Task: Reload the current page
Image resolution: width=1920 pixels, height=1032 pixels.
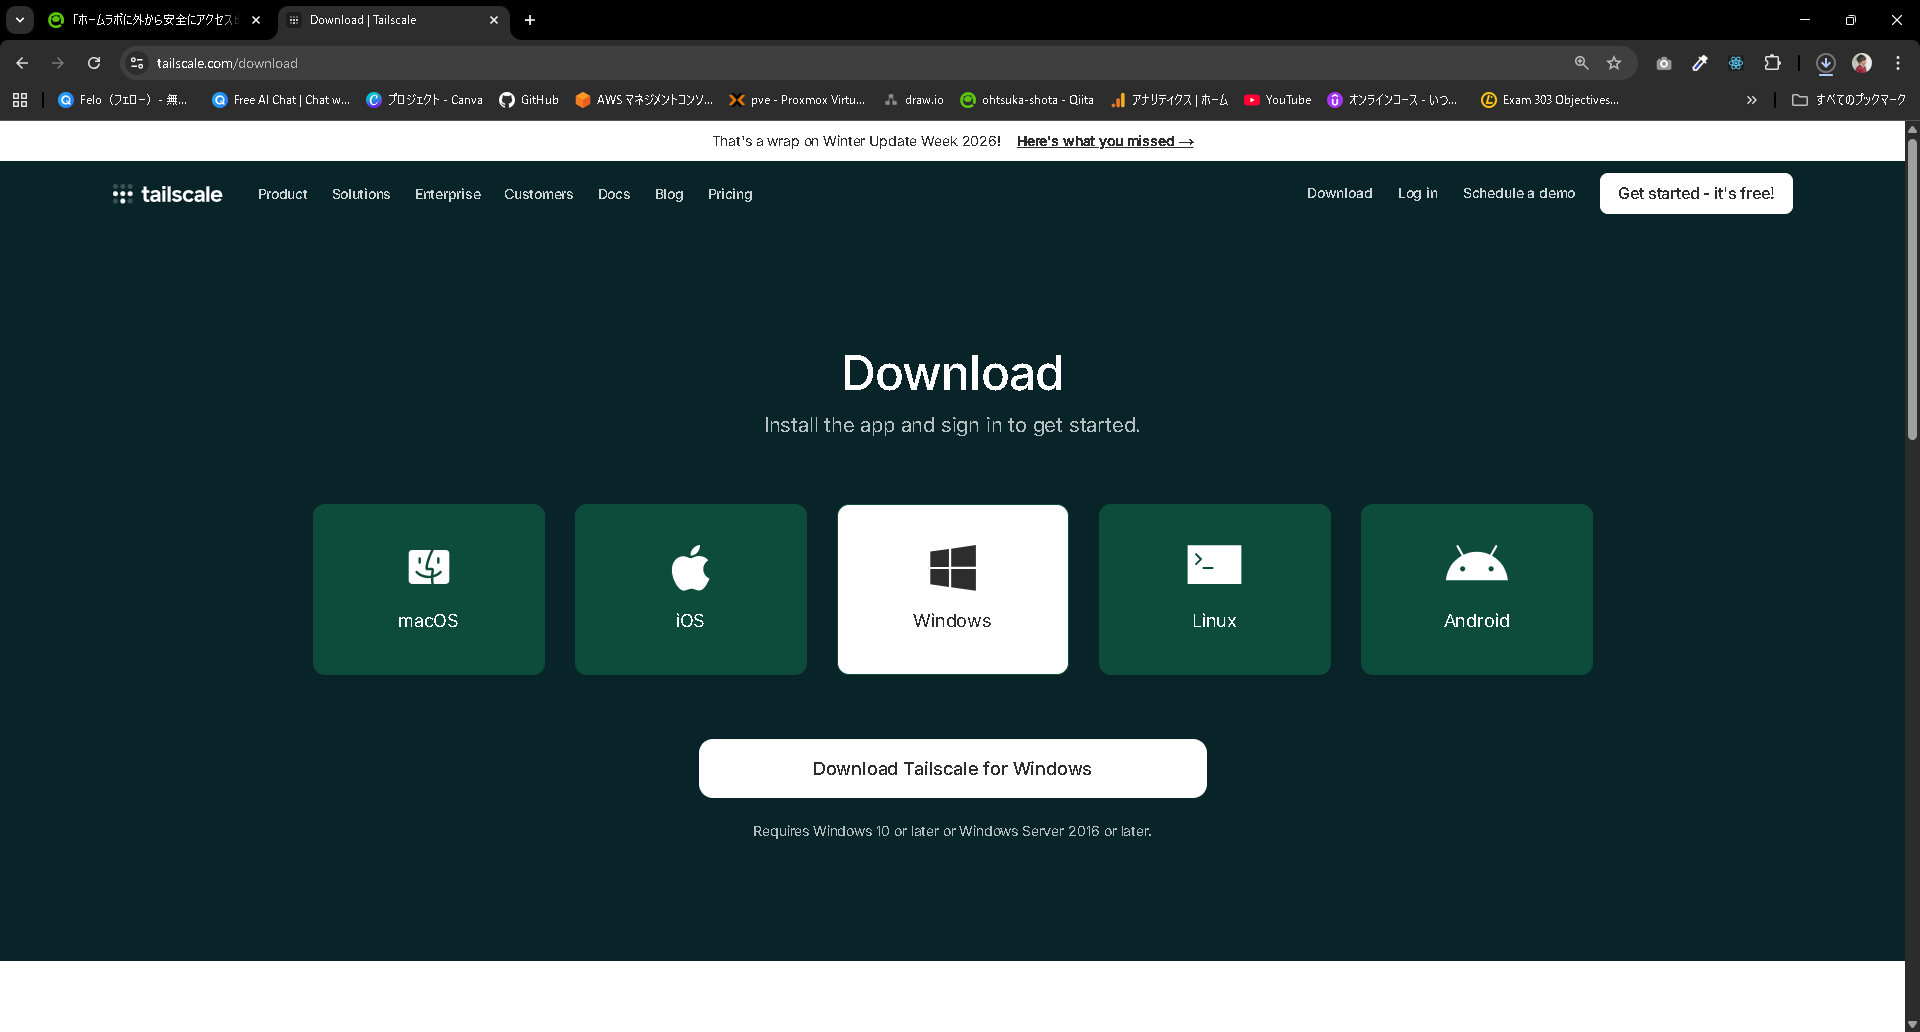Action: (94, 63)
